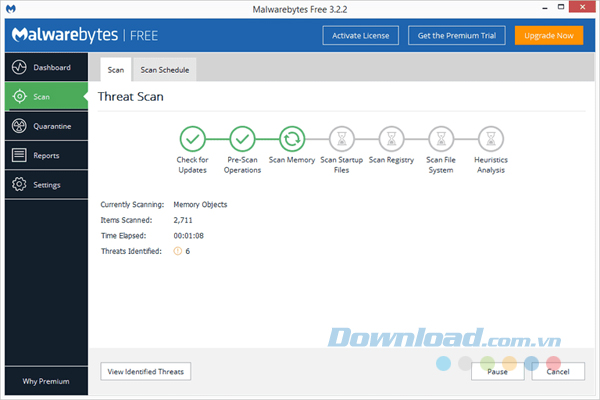Click the Pre-Scan Operations checkmark icon
This screenshot has width=600, height=400.
[x=242, y=139]
